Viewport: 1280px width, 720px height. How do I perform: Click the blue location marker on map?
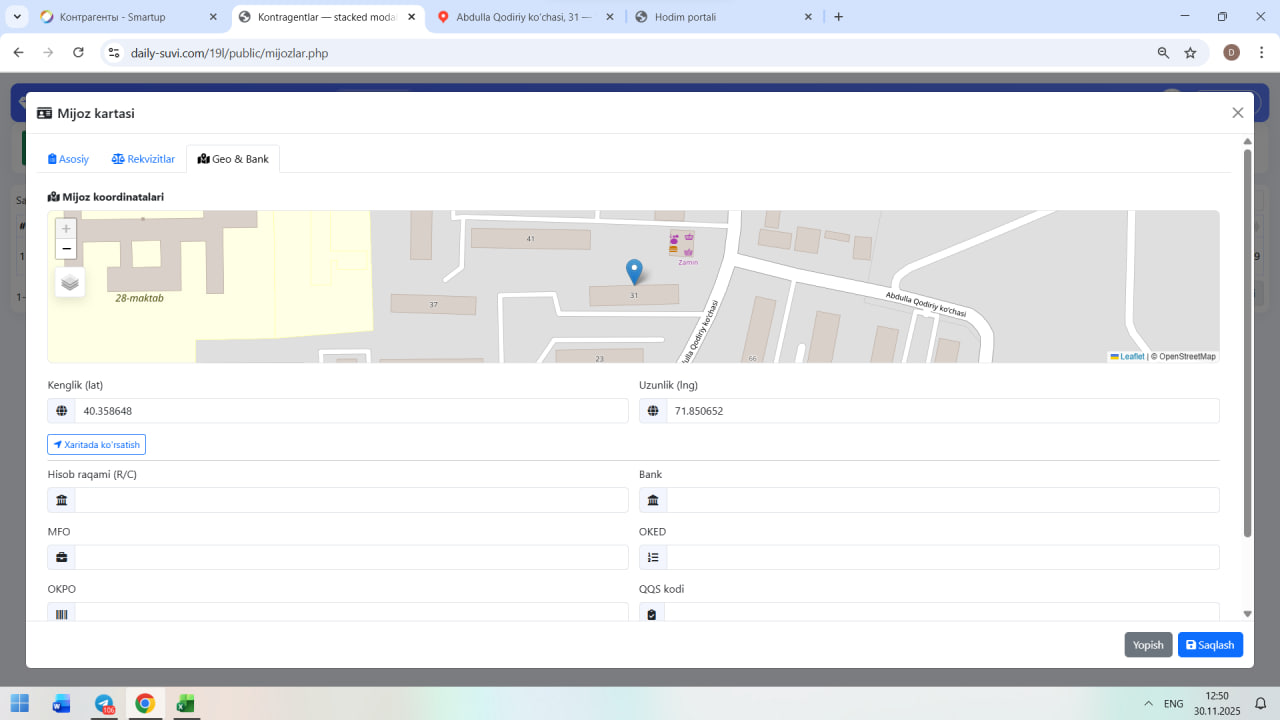point(634,270)
